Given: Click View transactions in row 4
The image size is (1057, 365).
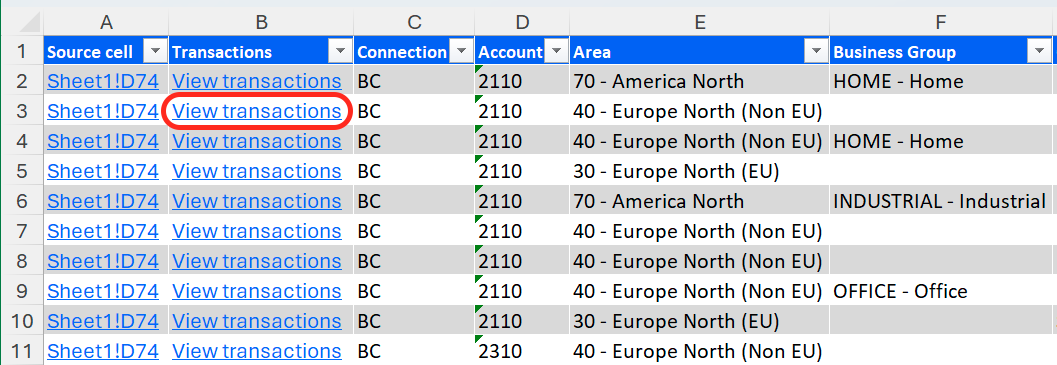Looking at the screenshot, I should (x=257, y=141).
